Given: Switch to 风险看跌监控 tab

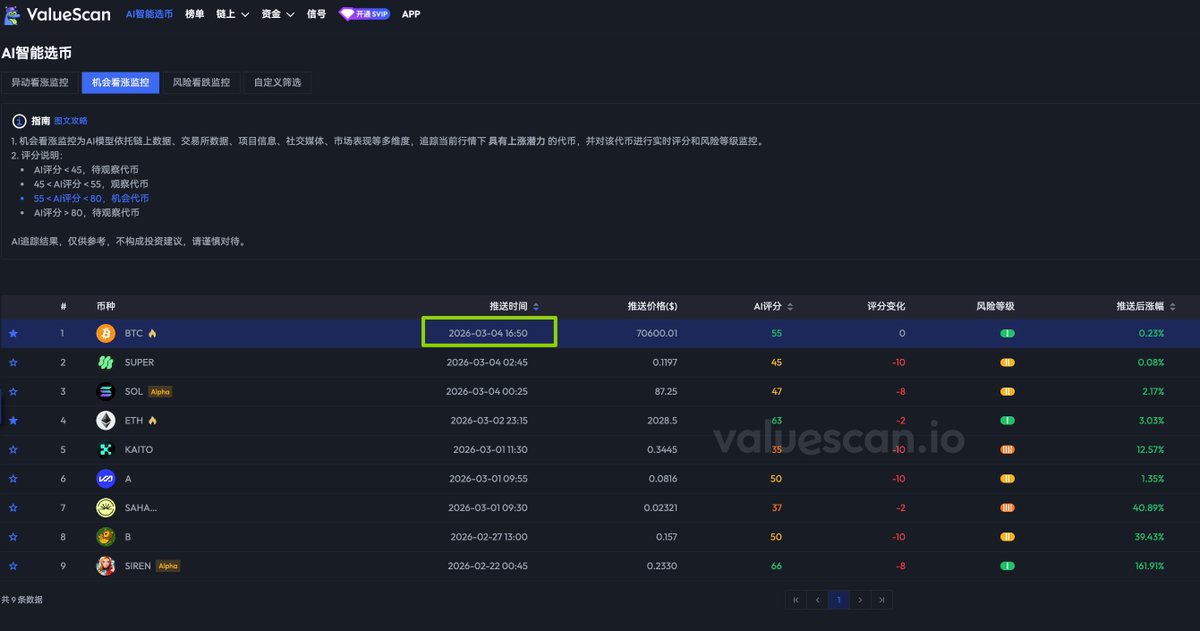Looking at the screenshot, I should click(x=201, y=82).
